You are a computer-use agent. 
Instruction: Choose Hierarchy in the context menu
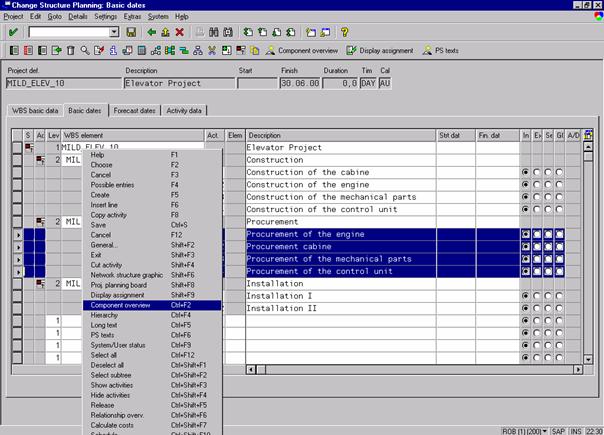point(152,315)
